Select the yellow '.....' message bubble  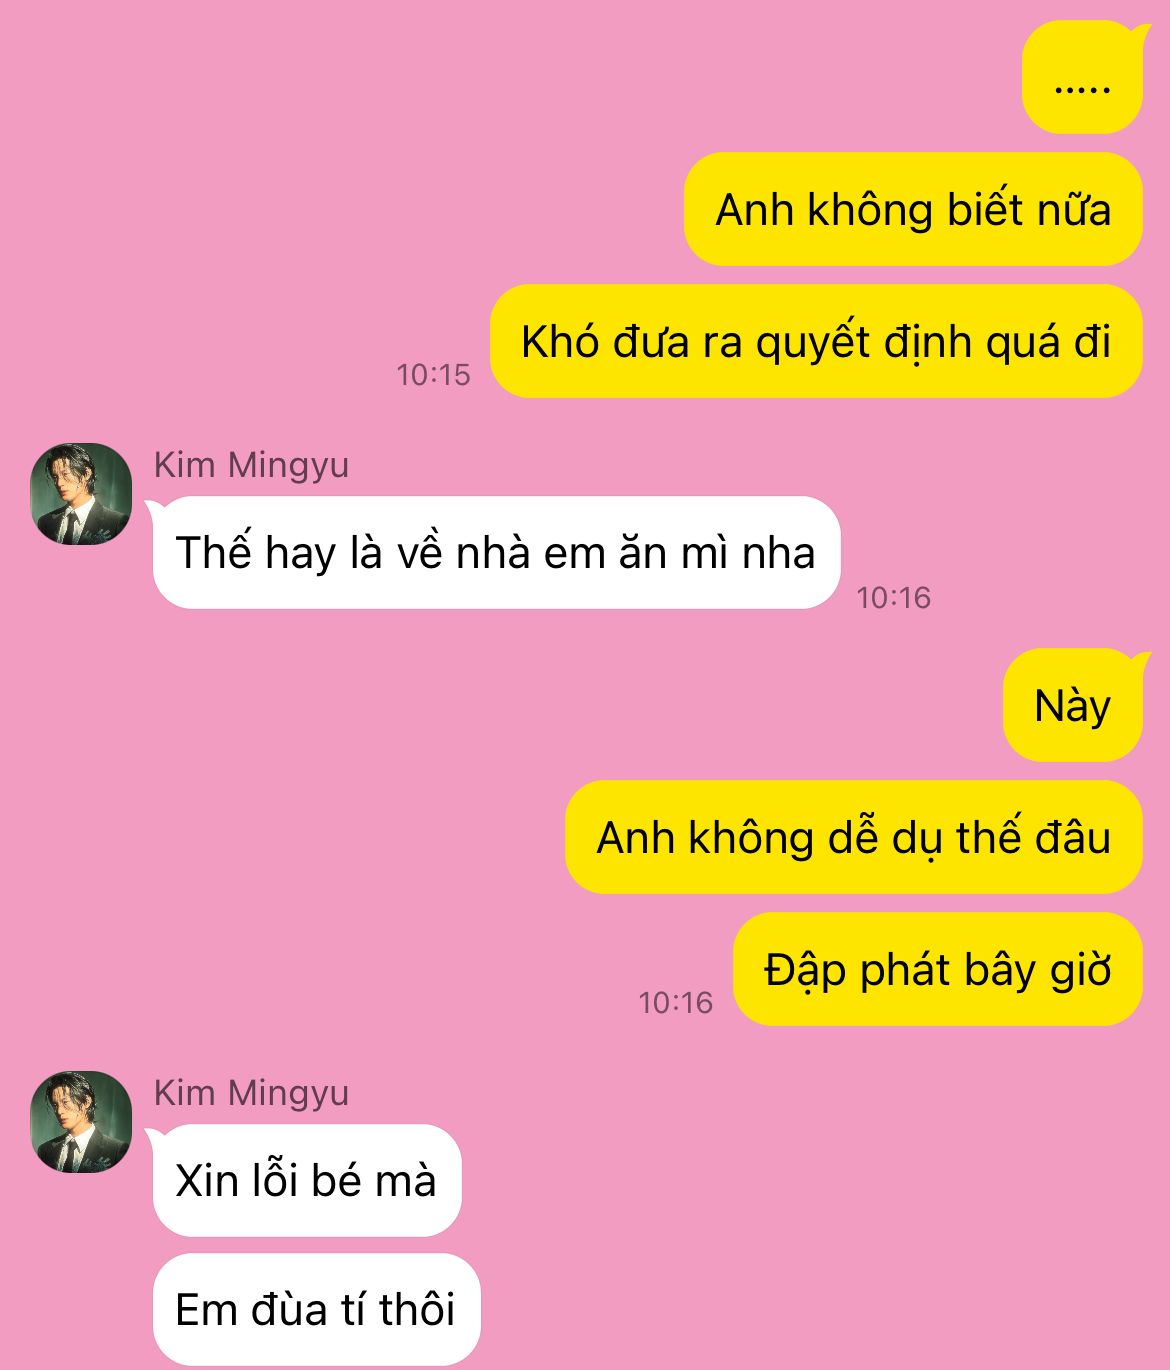click(x=1082, y=77)
